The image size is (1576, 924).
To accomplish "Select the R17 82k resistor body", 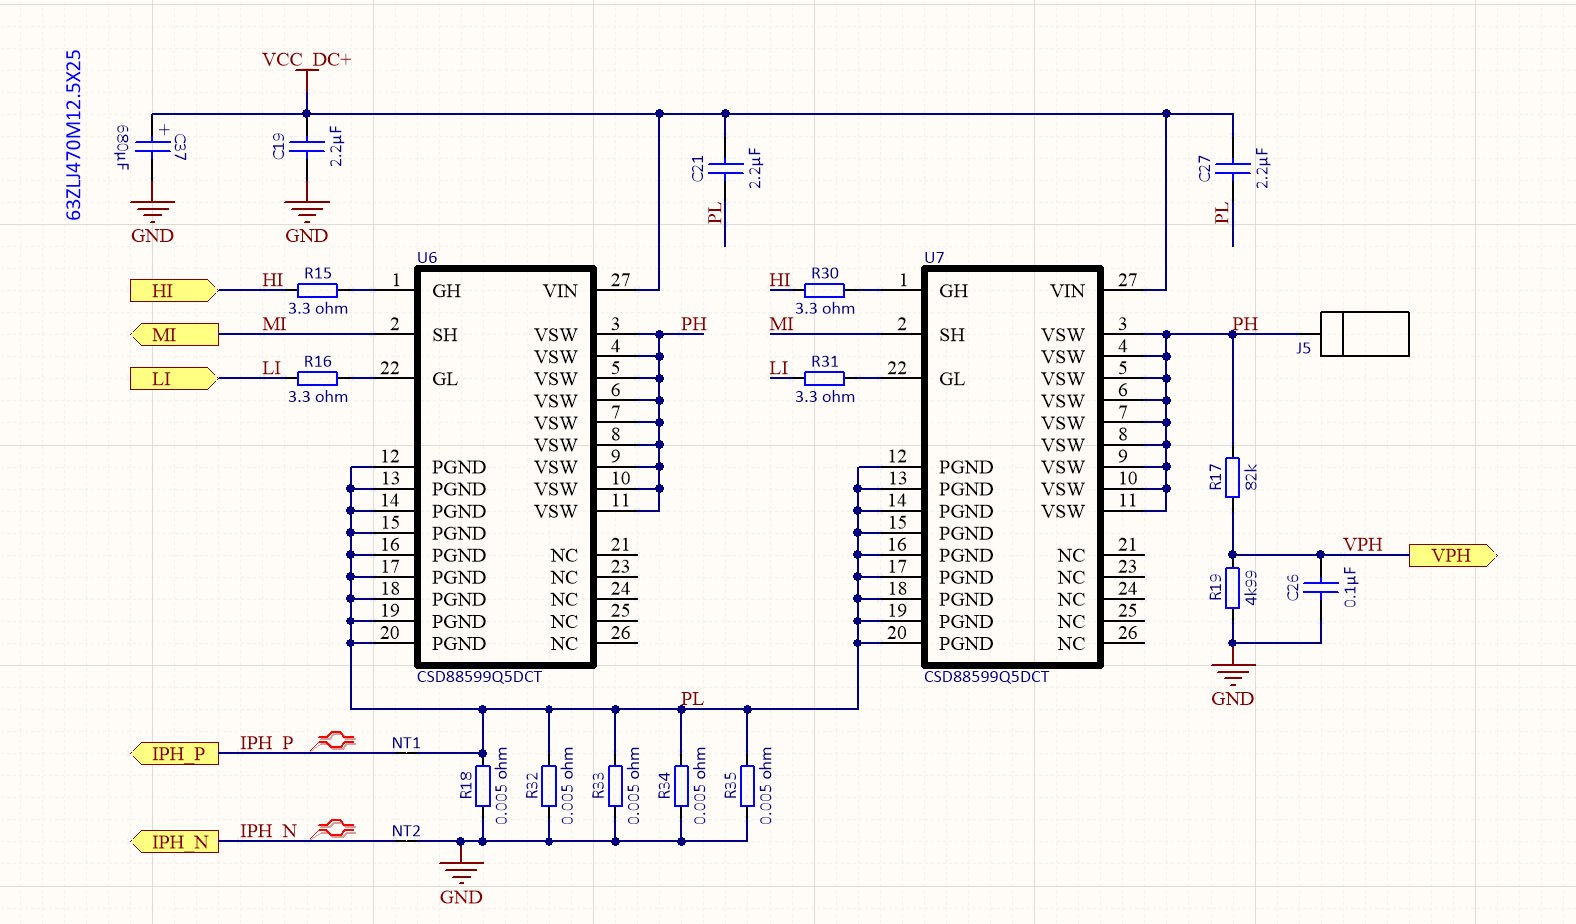I will (x=1233, y=477).
